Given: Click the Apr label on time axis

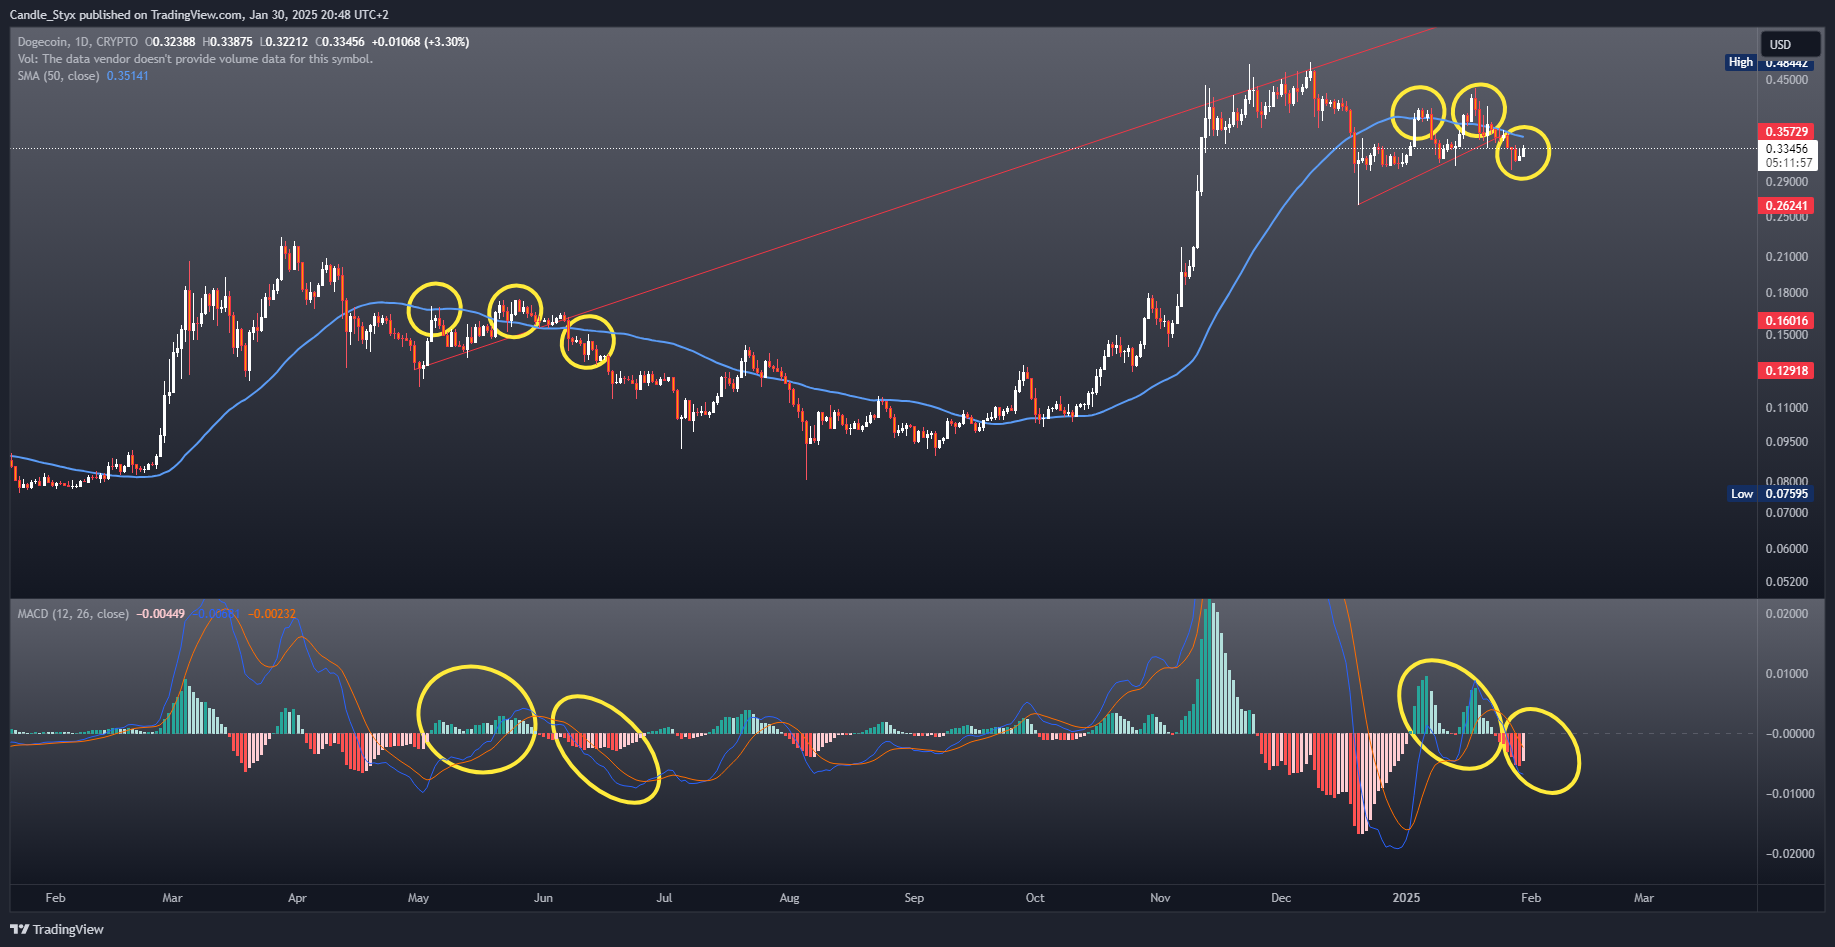Looking at the screenshot, I should coord(297,898).
